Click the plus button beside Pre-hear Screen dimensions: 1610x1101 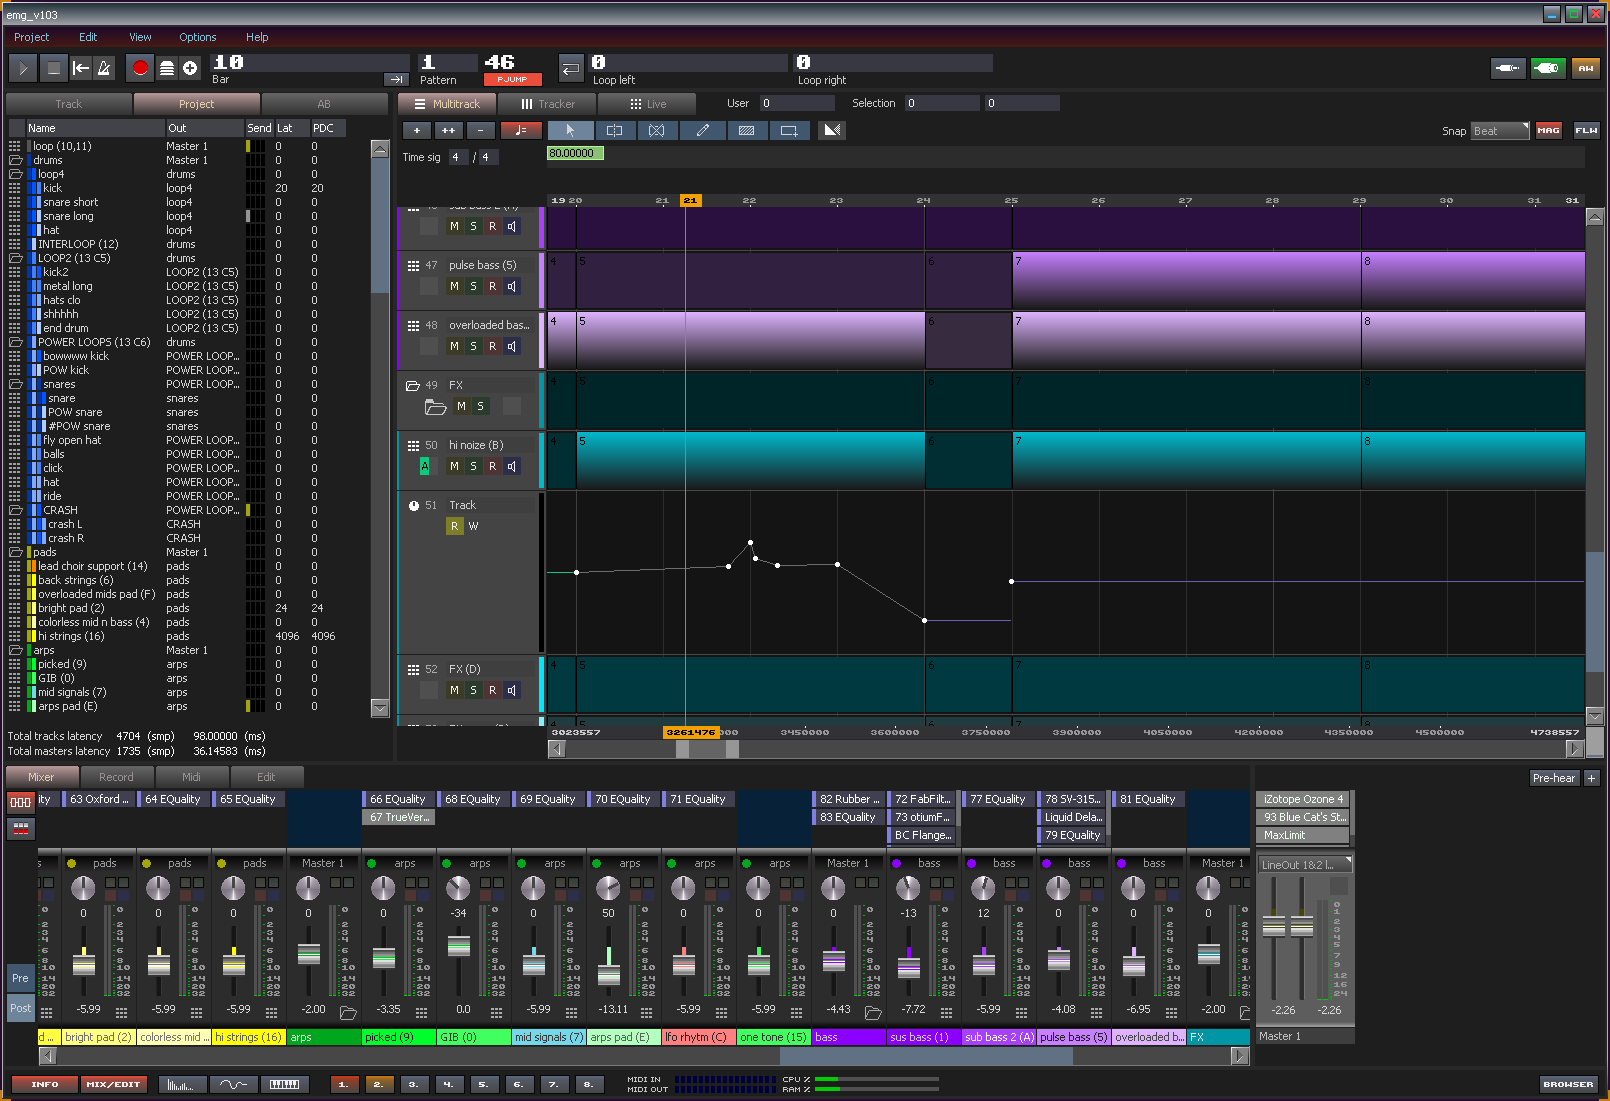tap(1591, 778)
